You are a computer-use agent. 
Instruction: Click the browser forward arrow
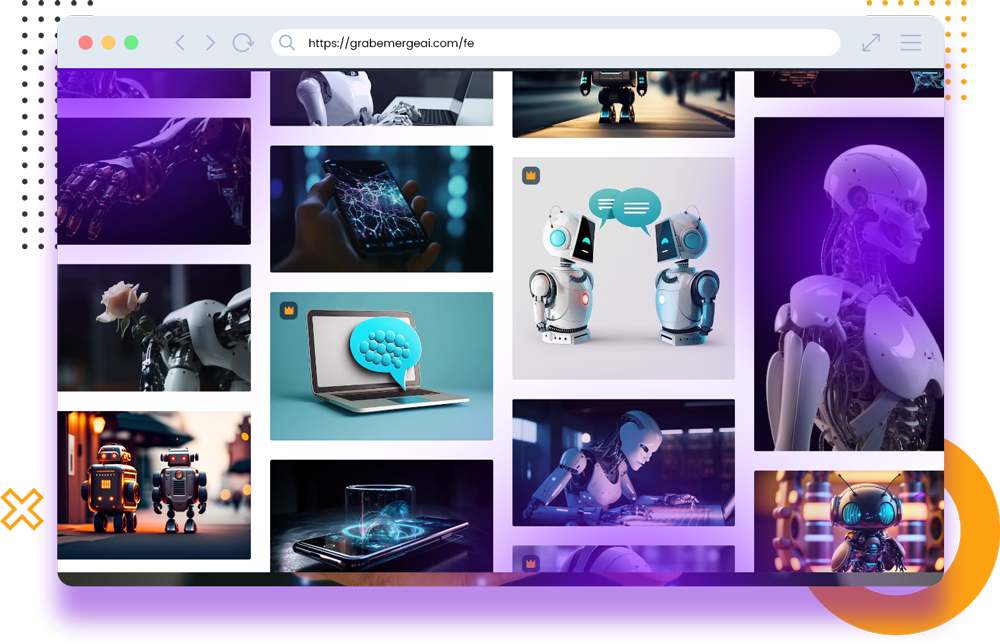click(210, 43)
